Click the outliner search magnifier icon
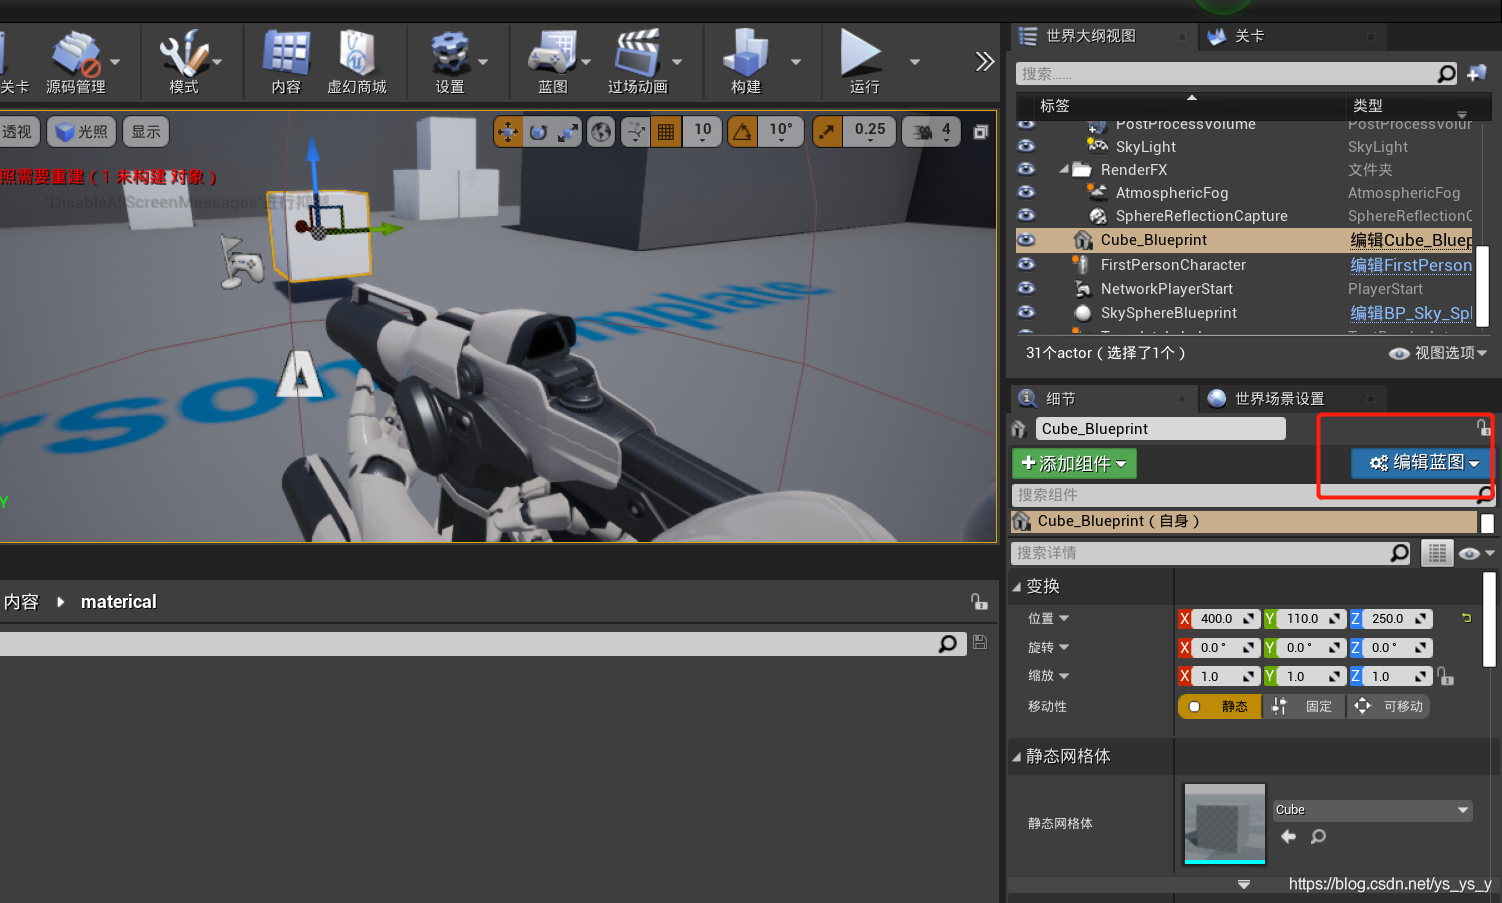Screen dimensions: 1502x903 click(1447, 74)
